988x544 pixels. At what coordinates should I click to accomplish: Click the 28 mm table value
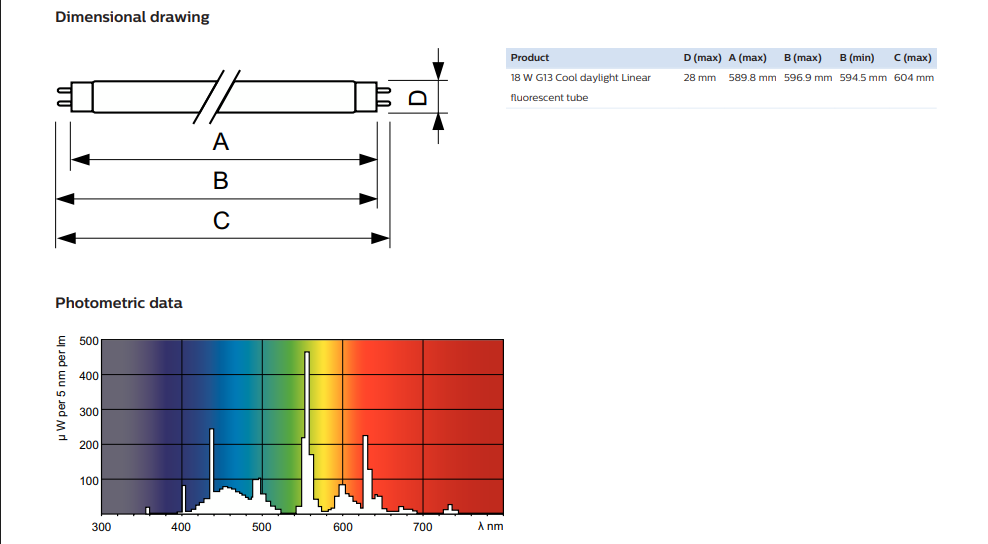pos(699,78)
